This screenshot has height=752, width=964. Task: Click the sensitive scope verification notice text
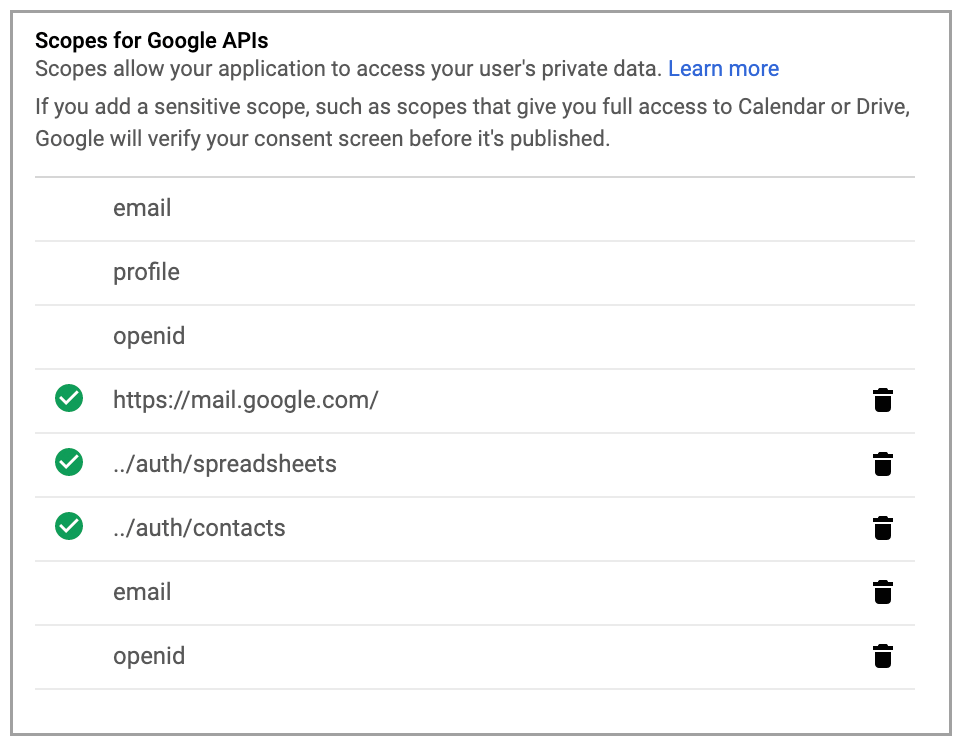coord(472,122)
